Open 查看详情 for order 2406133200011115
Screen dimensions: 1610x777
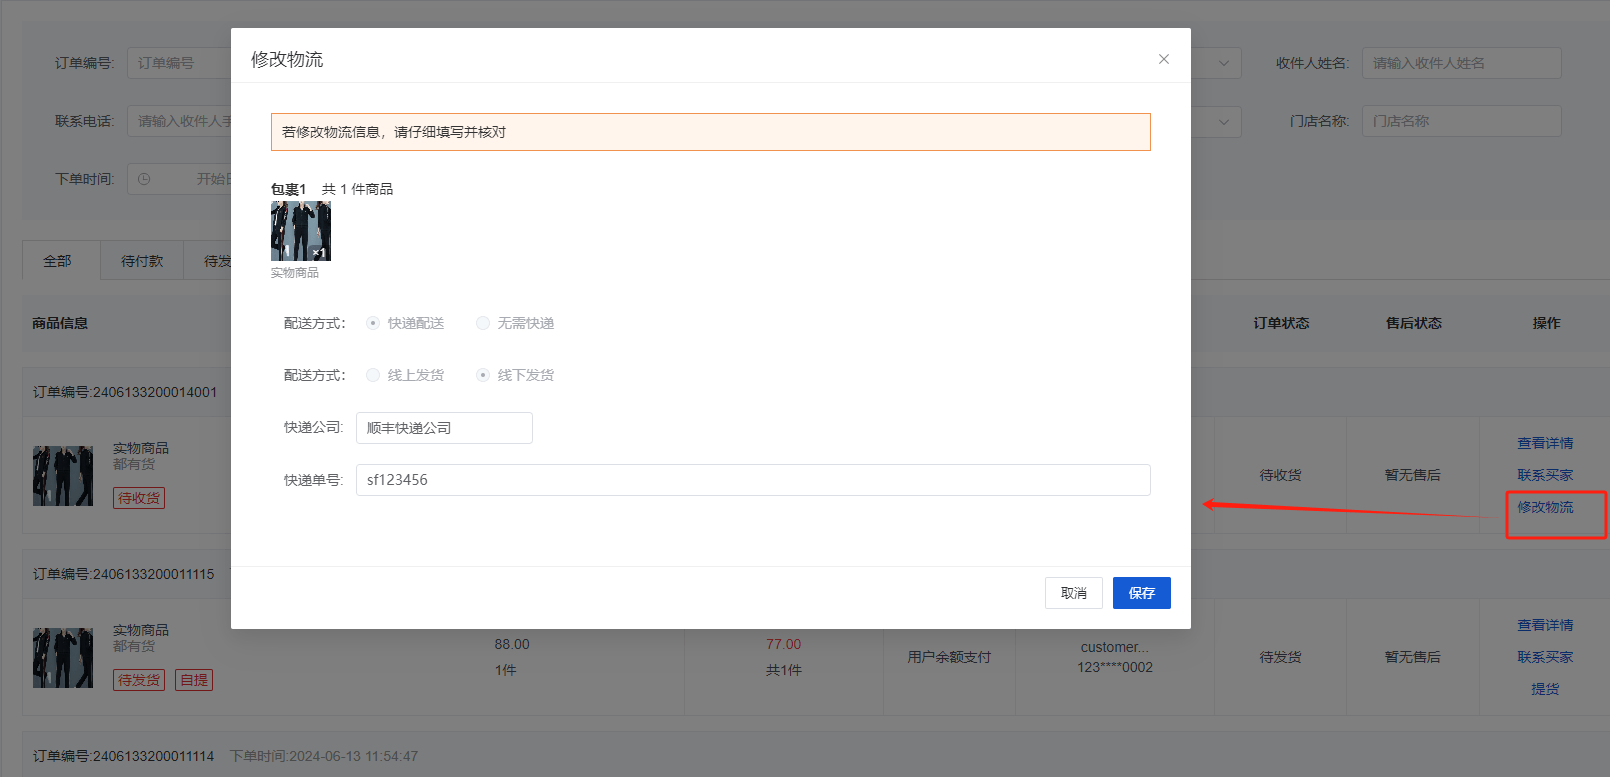pos(1545,625)
